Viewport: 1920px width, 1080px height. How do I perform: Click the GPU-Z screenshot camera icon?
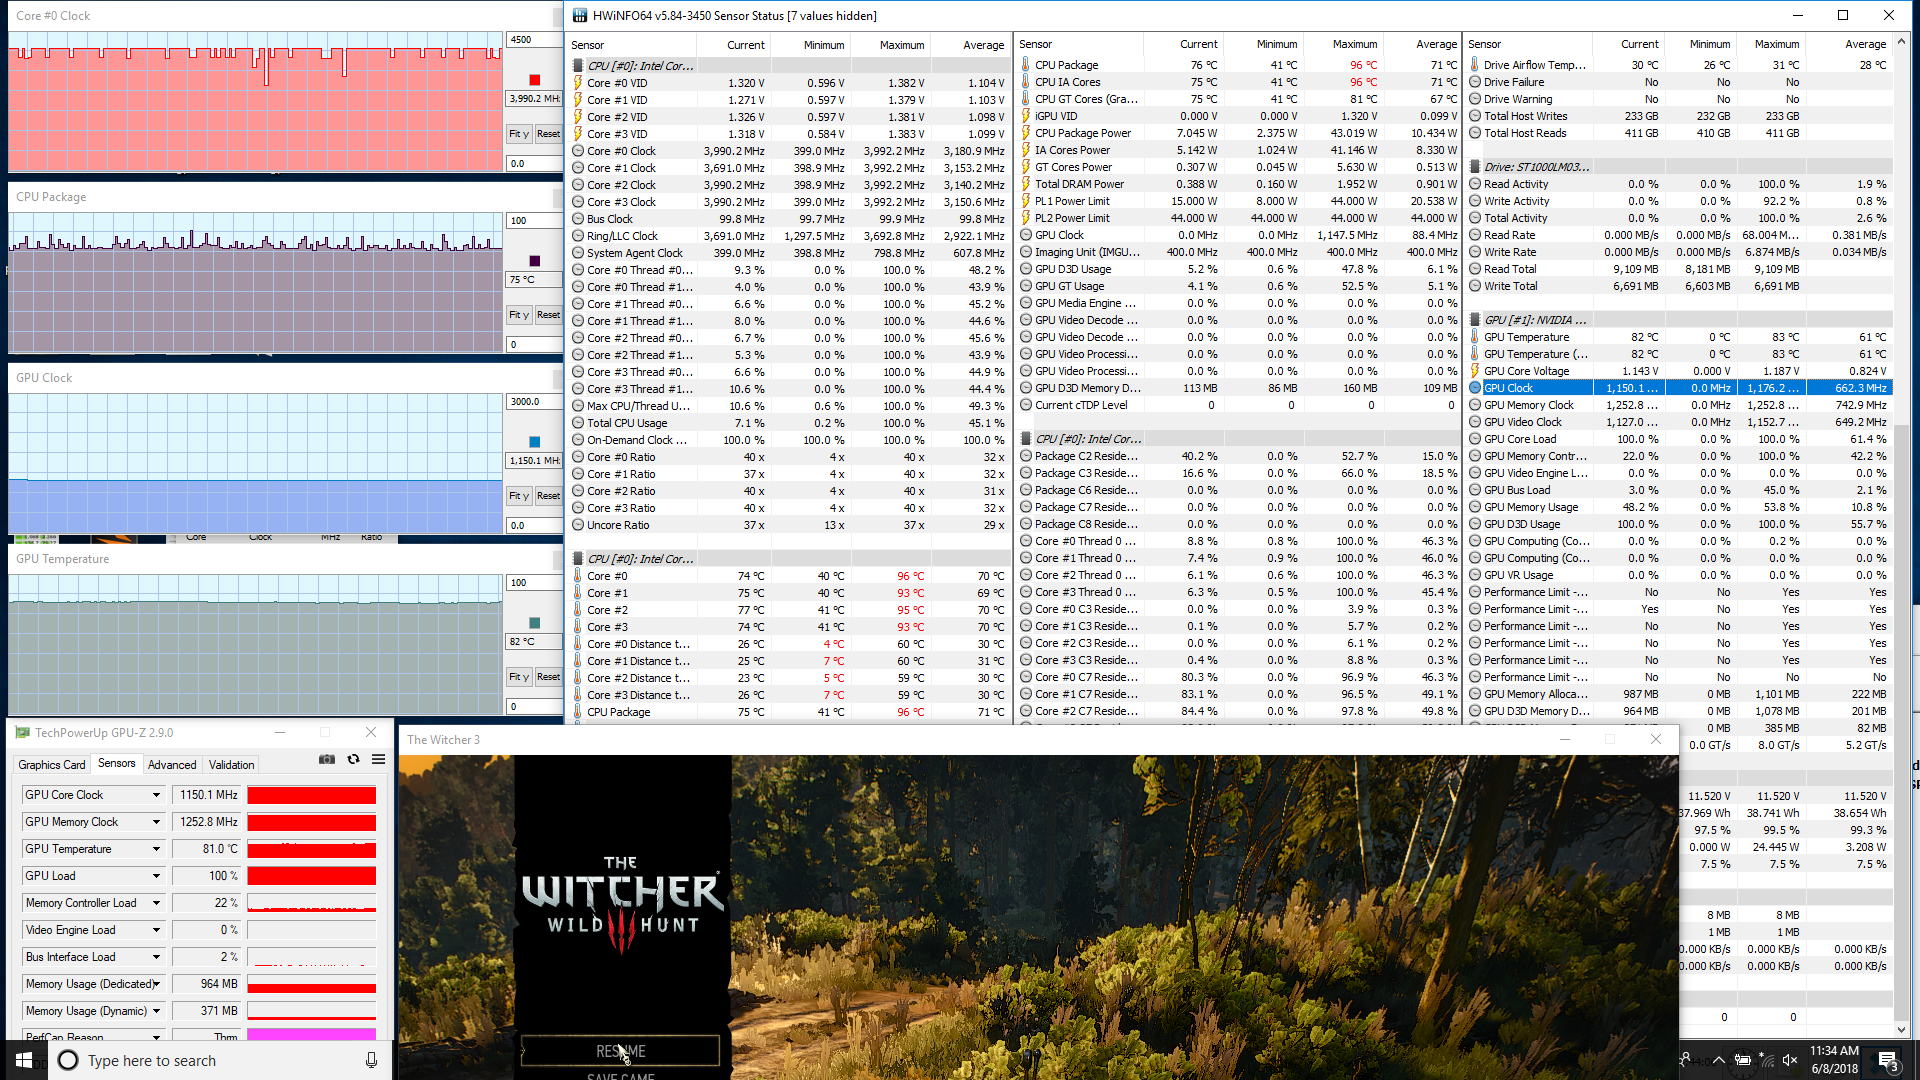[x=327, y=760]
